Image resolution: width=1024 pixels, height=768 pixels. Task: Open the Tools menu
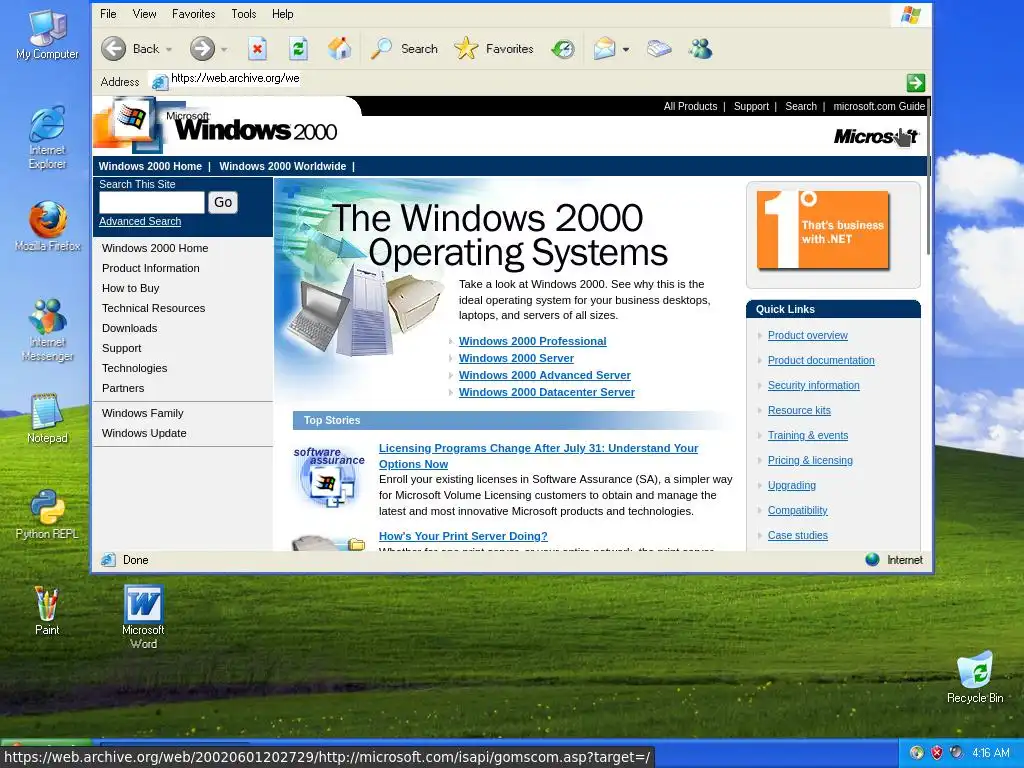244,14
